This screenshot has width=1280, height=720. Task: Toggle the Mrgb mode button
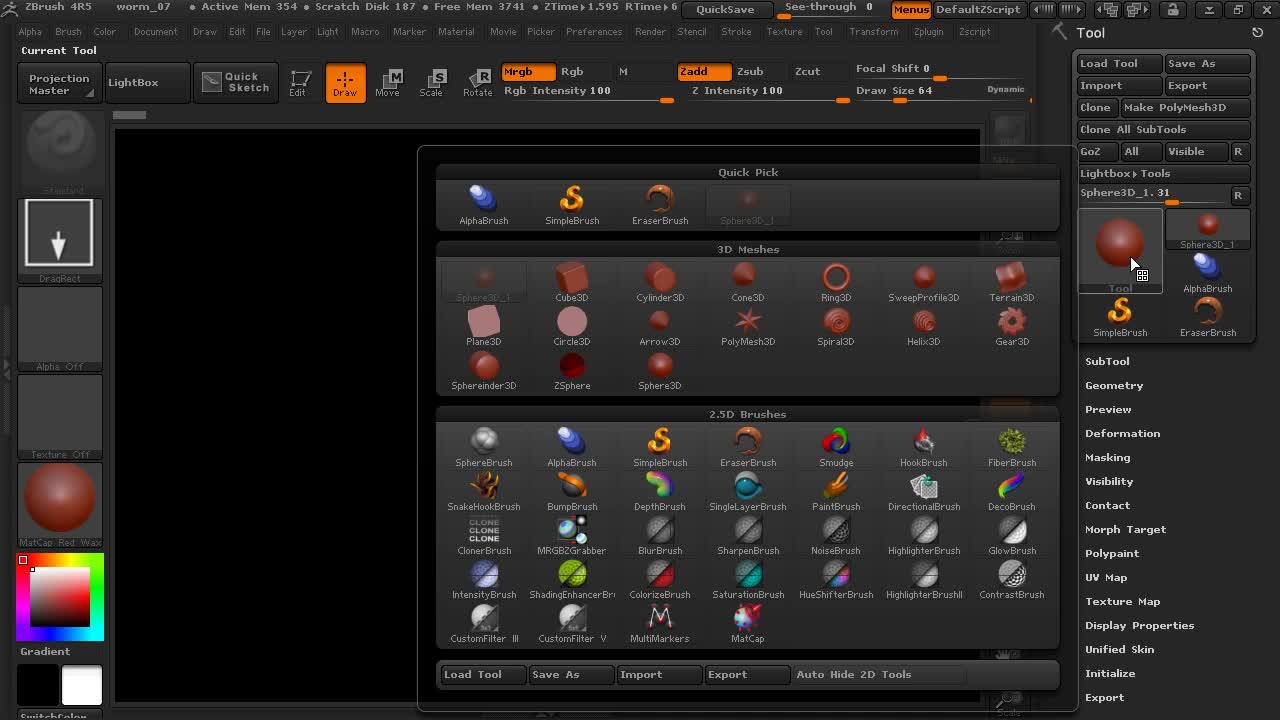pos(528,72)
